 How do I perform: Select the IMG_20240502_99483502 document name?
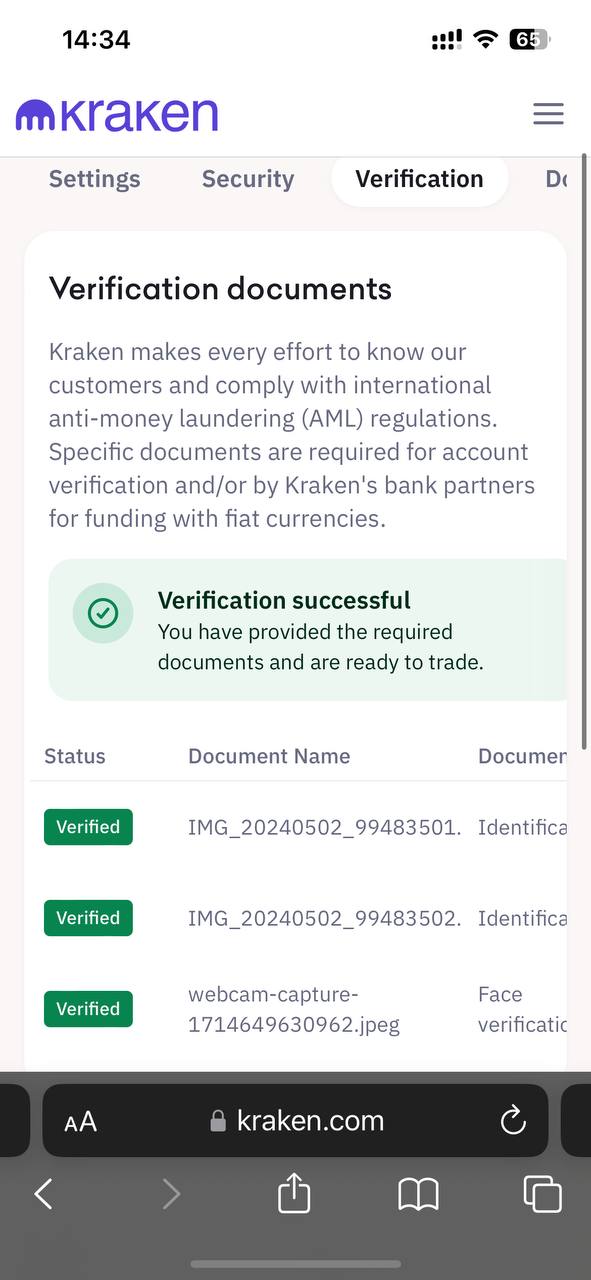tap(325, 918)
